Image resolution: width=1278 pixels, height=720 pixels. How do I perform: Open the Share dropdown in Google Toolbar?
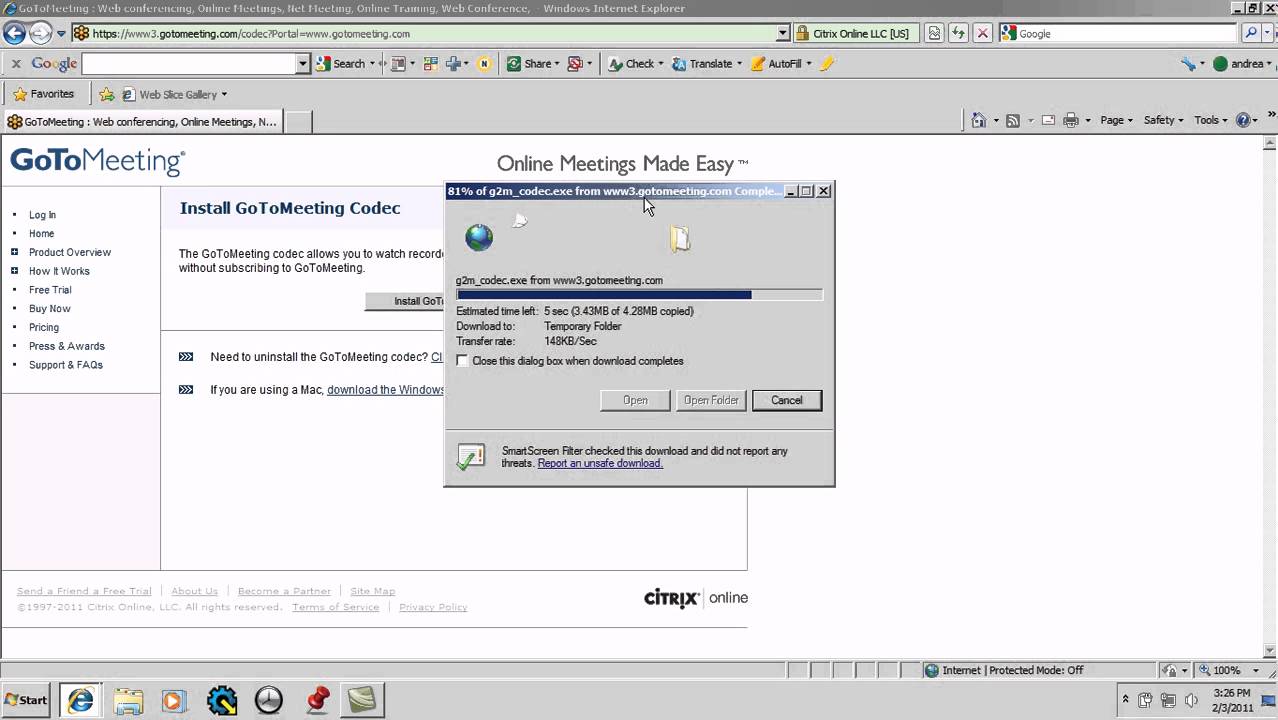558,63
